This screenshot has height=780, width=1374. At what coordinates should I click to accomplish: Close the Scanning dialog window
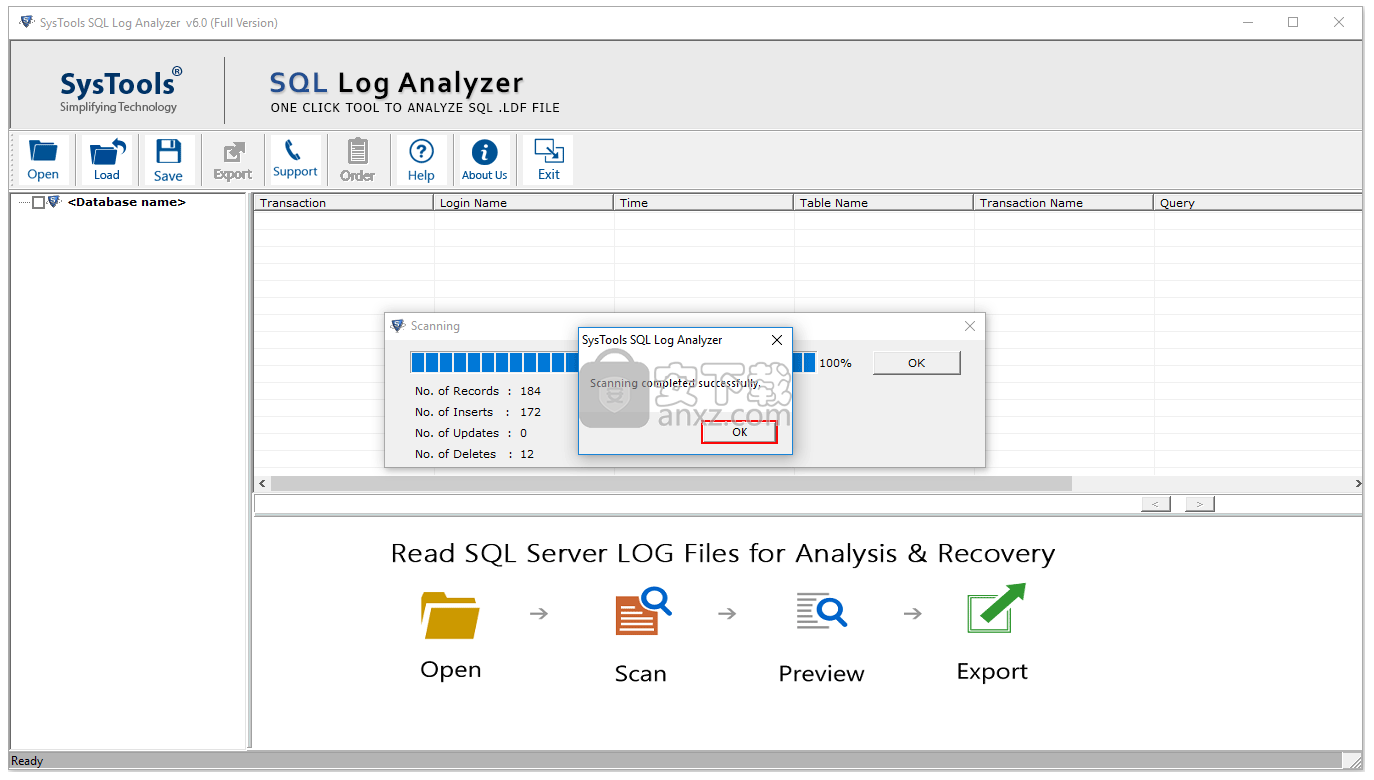[x=969, y=326]
